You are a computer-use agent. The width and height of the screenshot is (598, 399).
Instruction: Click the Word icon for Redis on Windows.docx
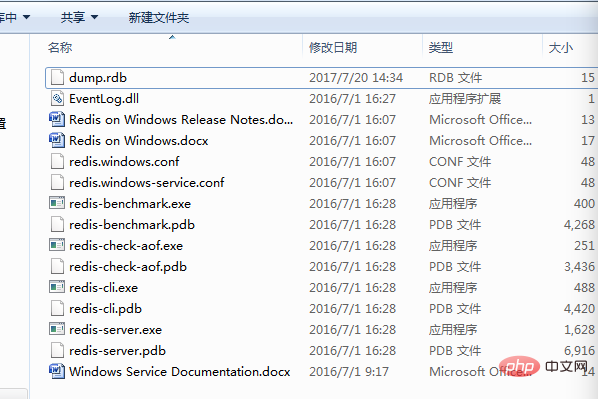57,141
